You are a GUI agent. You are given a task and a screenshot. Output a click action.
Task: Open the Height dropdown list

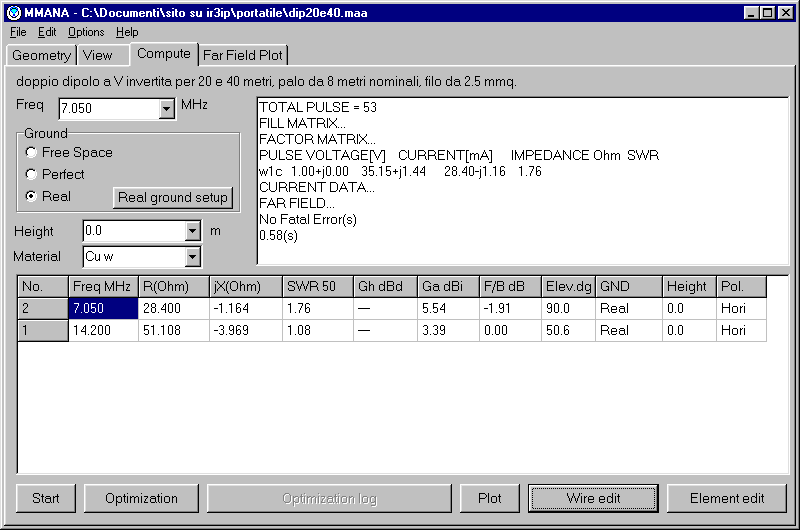193,232
